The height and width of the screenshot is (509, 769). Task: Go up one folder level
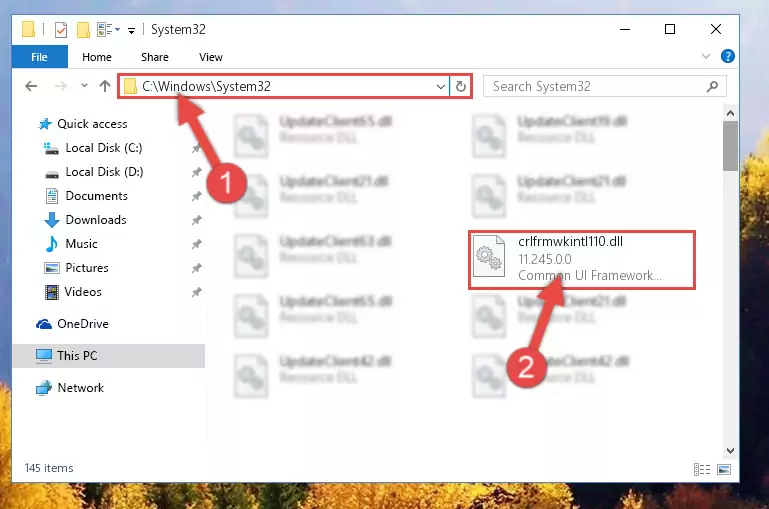coord(104,86)
